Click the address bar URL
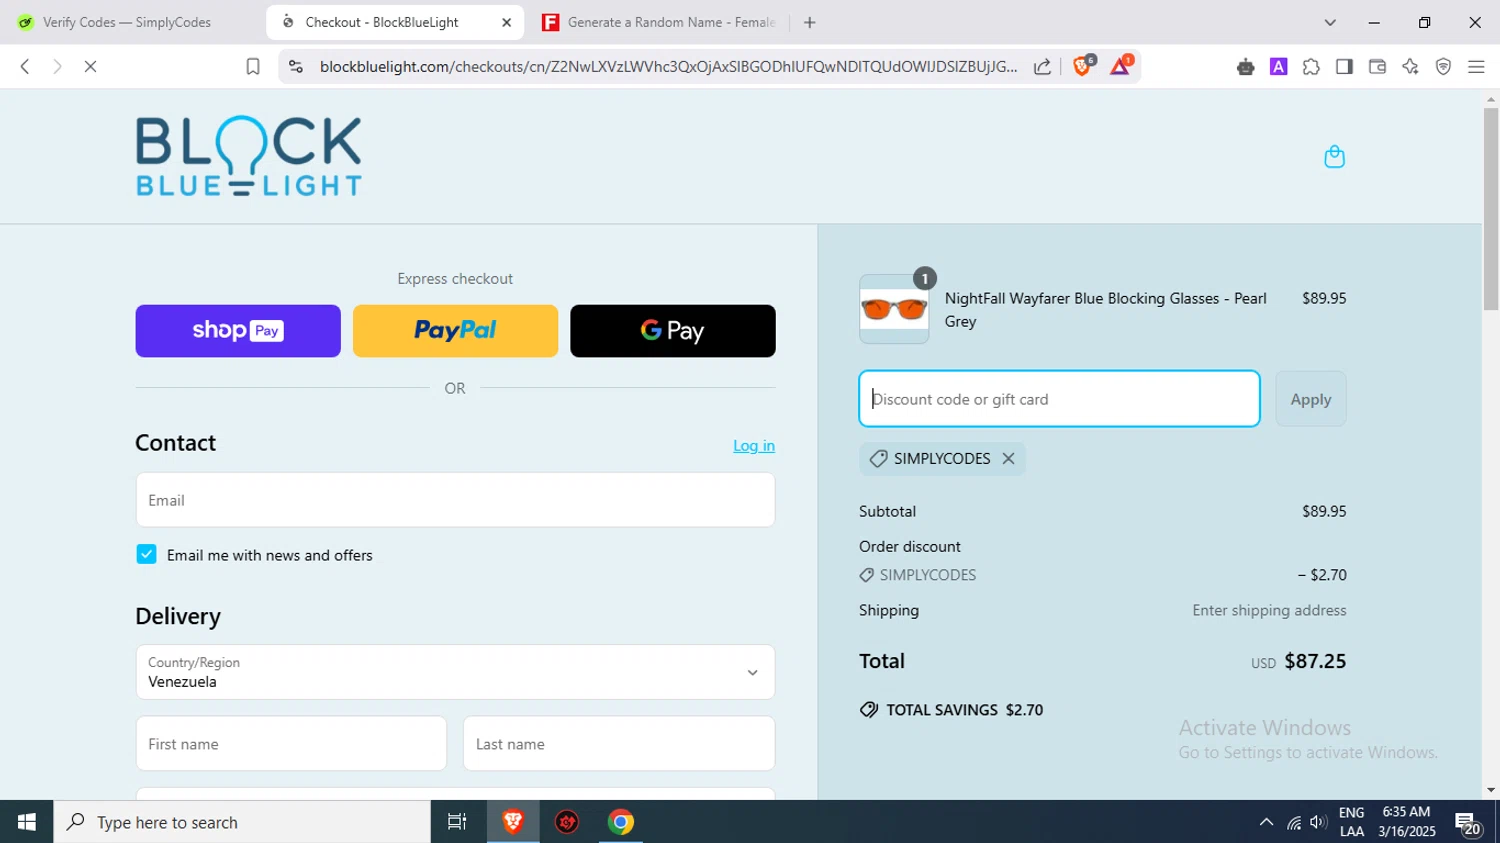 [x=668, y=66]
